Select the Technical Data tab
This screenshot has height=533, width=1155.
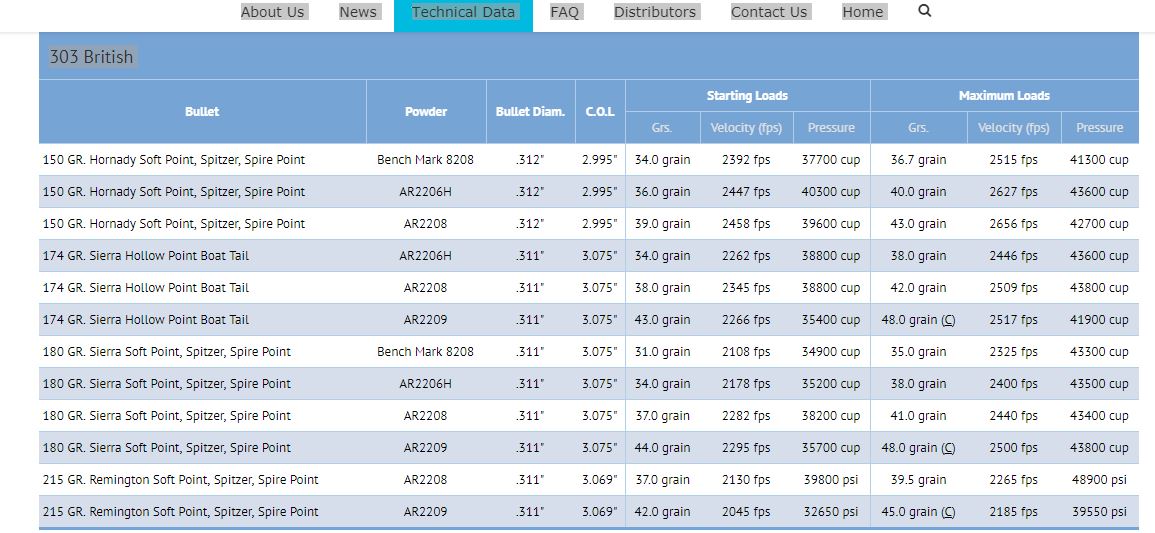463,12
